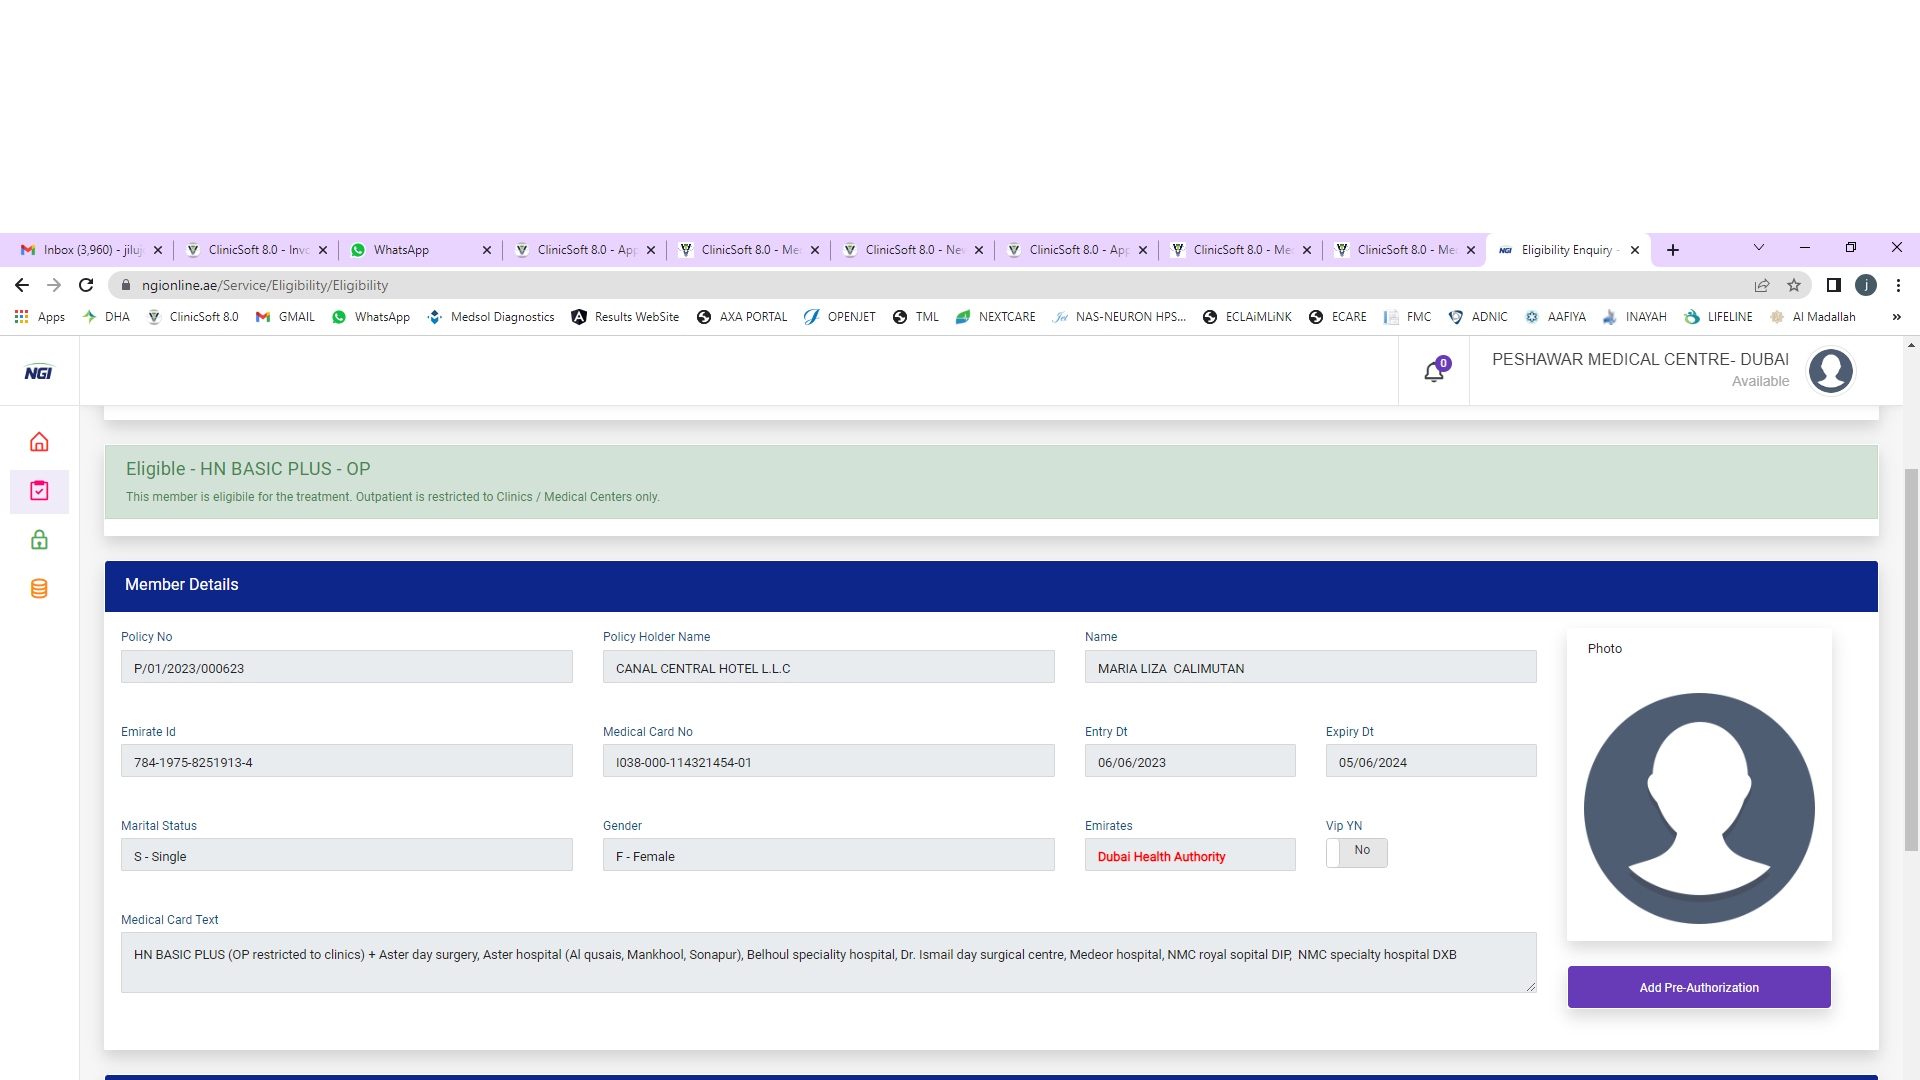This screenshot has height=1080, width=1920.
Task: Open the clipboard eligibility sidebar icon
Action: [x=39, y=491]
